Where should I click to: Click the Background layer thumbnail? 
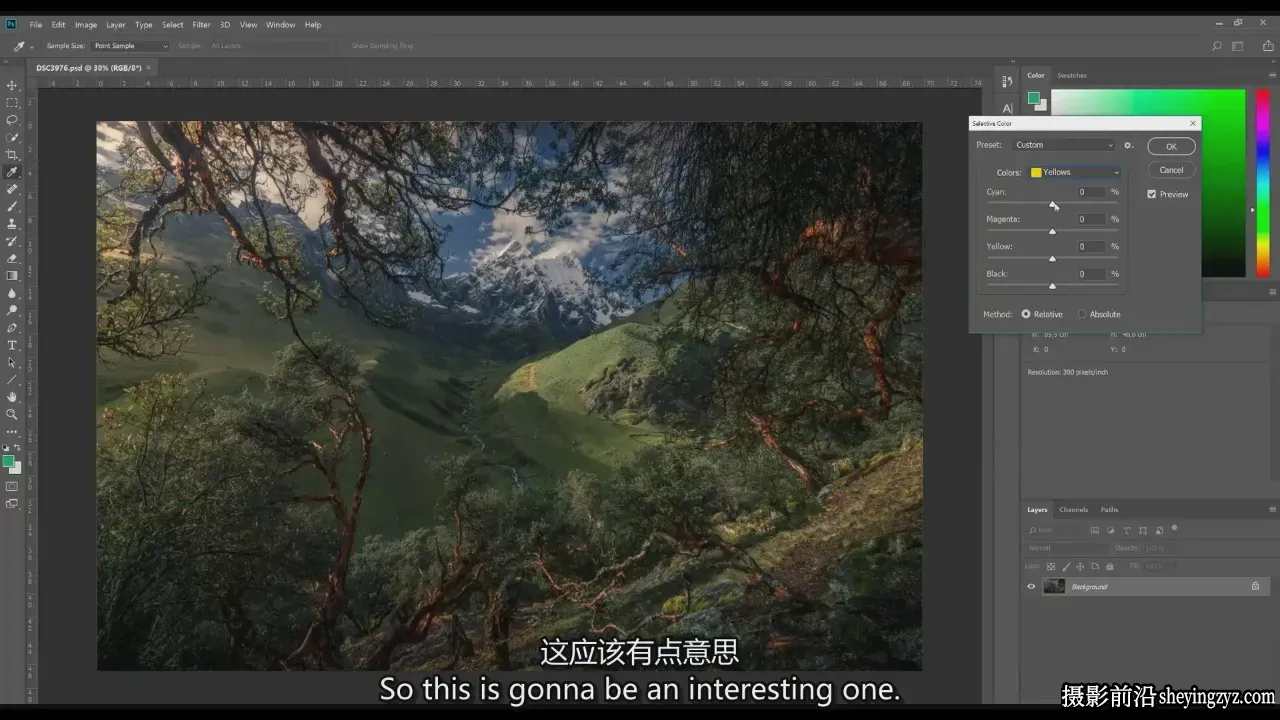tap(1054, 586)
